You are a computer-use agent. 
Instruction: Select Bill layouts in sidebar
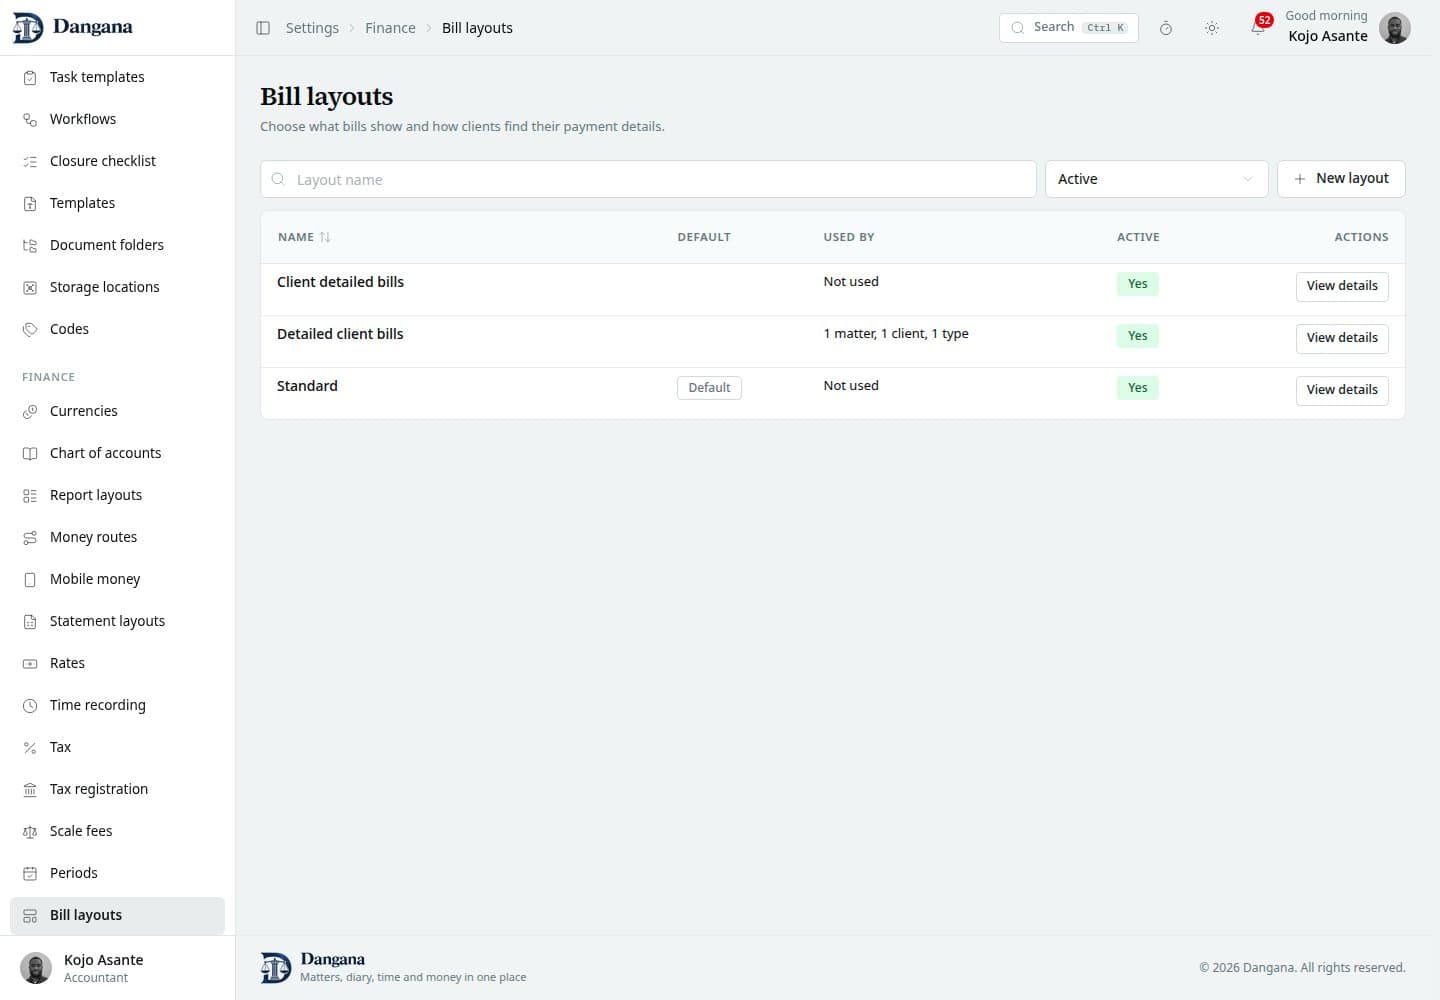click(x=117, y=915)
